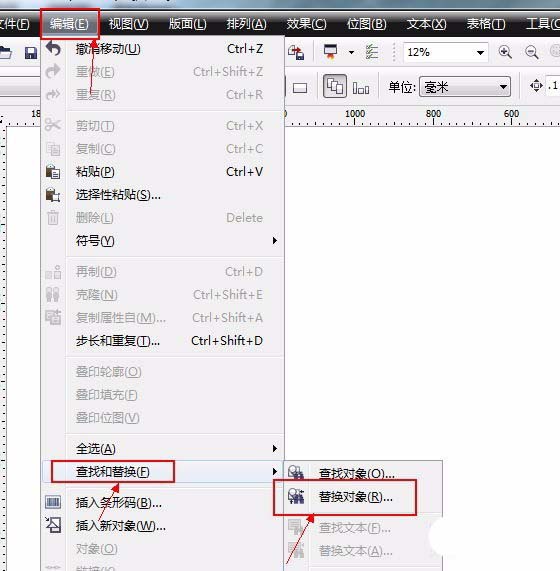Image resolution: width=560 pixels, height=571 pixels.
Task: Click the application launcher icon in toolbar
Action: click(x=330, y=52)
